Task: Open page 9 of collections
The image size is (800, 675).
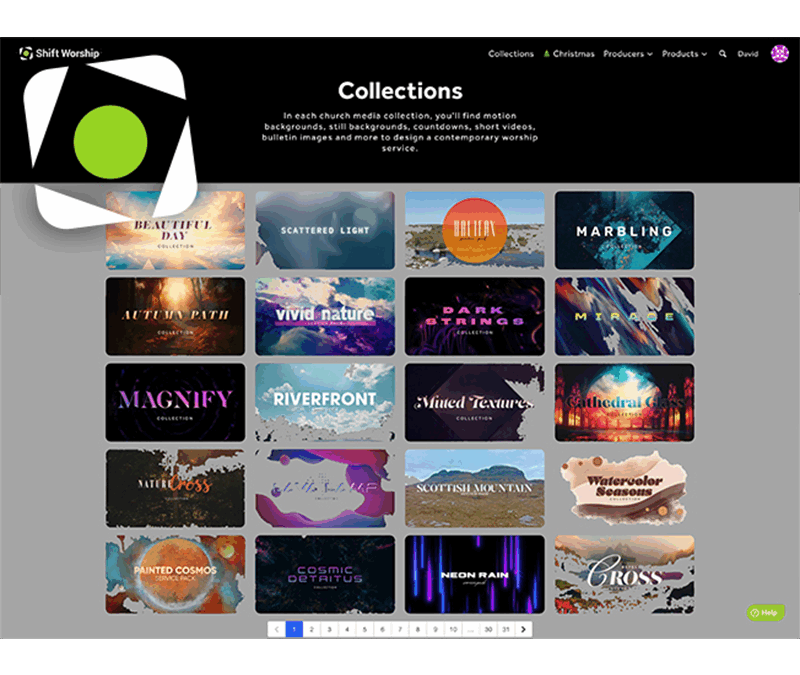Action: pos(435,629)
